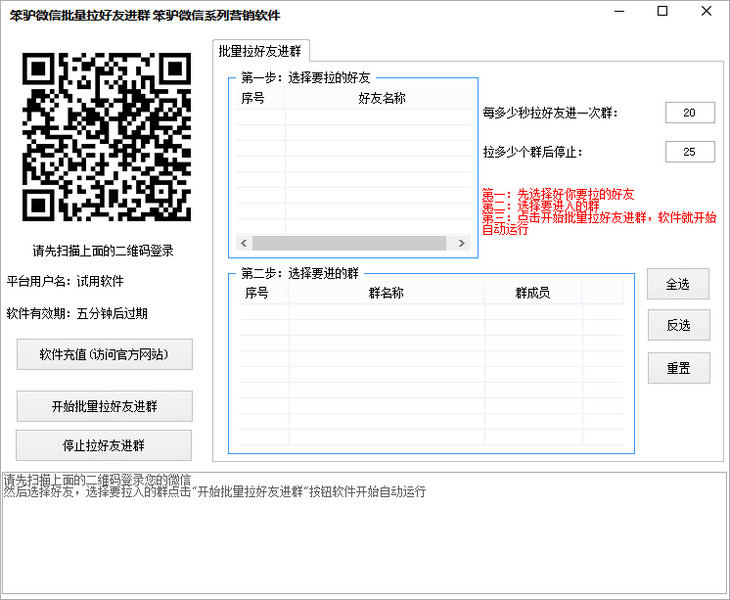Start with 开始批量拉好友进群 button
The width and height of the screenshot is (730, 600).
(104, 406)
